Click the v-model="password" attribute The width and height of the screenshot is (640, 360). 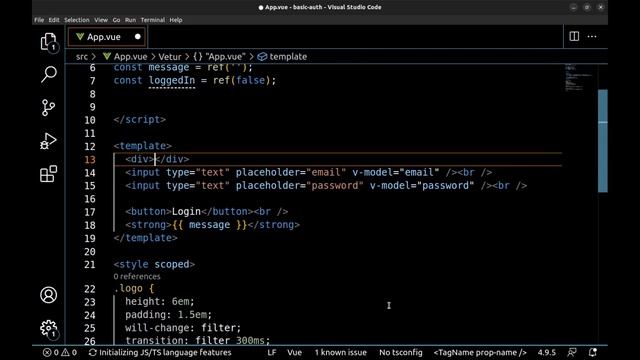click(422, 186)
